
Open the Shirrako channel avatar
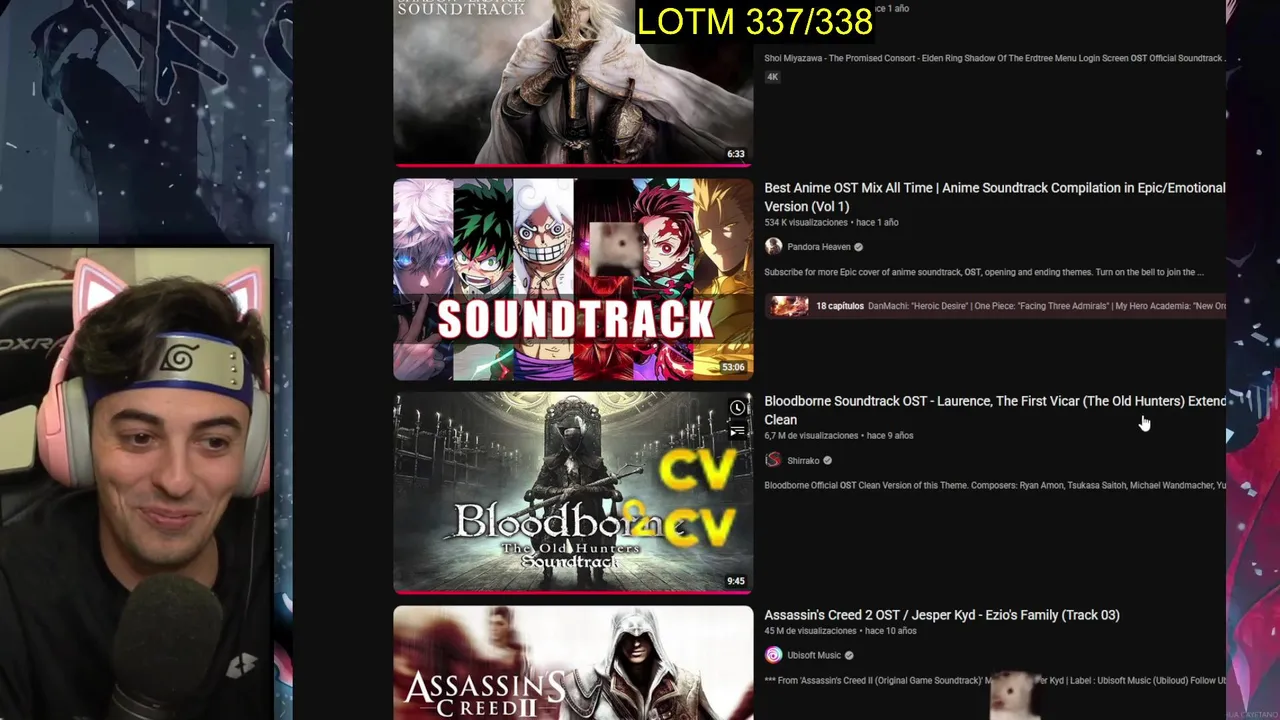point(773,460)
